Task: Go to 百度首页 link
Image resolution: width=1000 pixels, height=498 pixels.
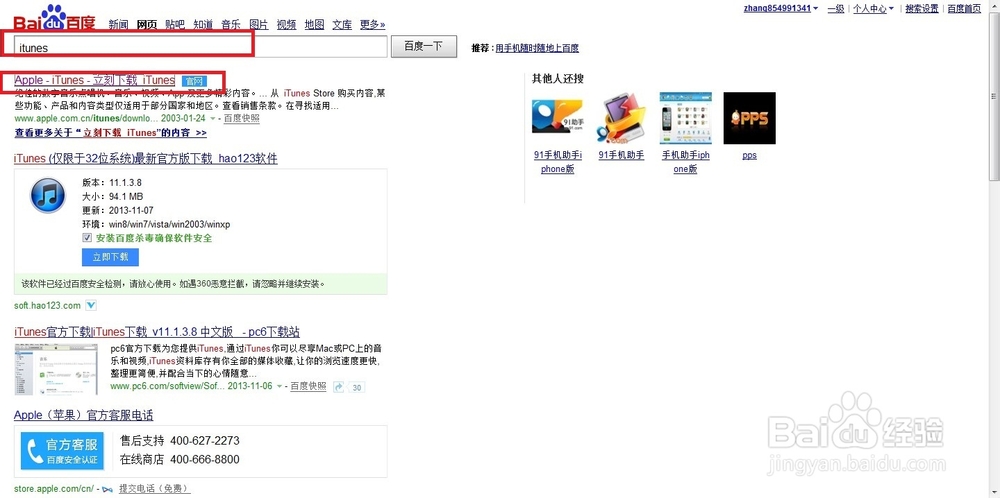Action: [x=964, y=8]
